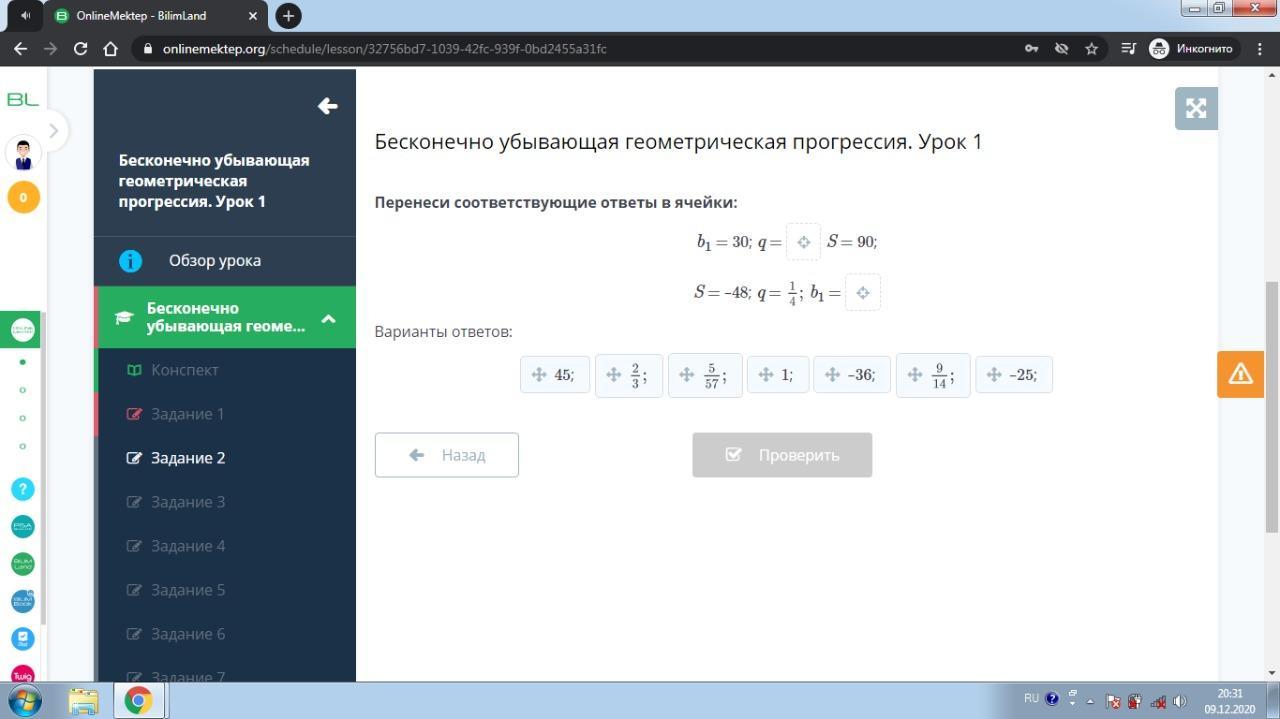Open File Explorer from taskbar
The width and height of the screenshot is (1280, 719).
coord(84,701)
